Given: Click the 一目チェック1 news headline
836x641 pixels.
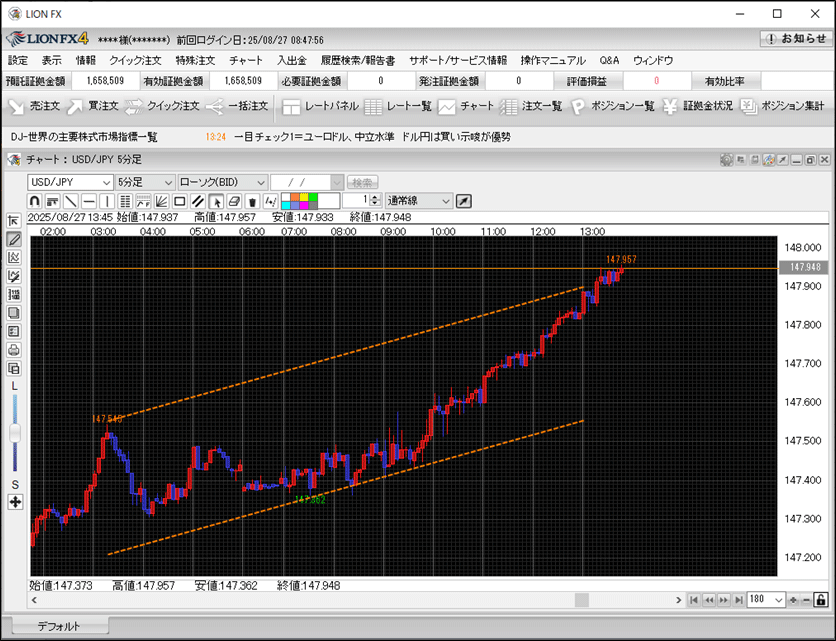Looking at the screenshot, I should pyautogui.click(x=372, y=137).
